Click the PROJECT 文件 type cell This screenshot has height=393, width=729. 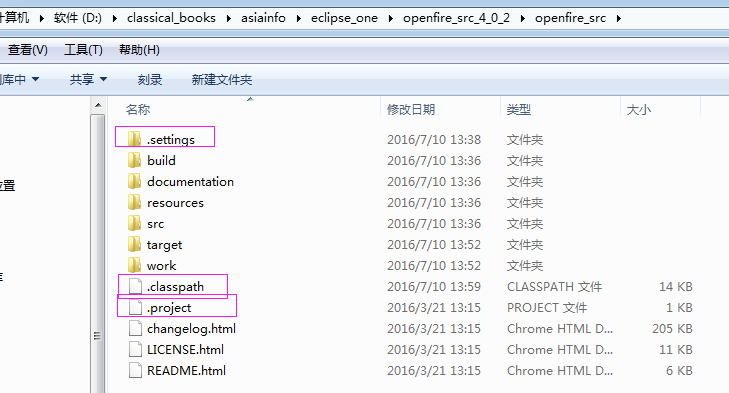pos(547,307)
